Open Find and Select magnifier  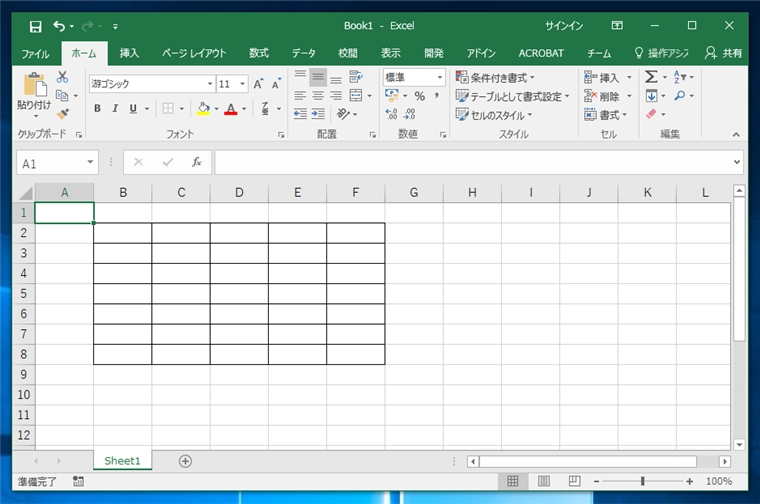point(680,96)
